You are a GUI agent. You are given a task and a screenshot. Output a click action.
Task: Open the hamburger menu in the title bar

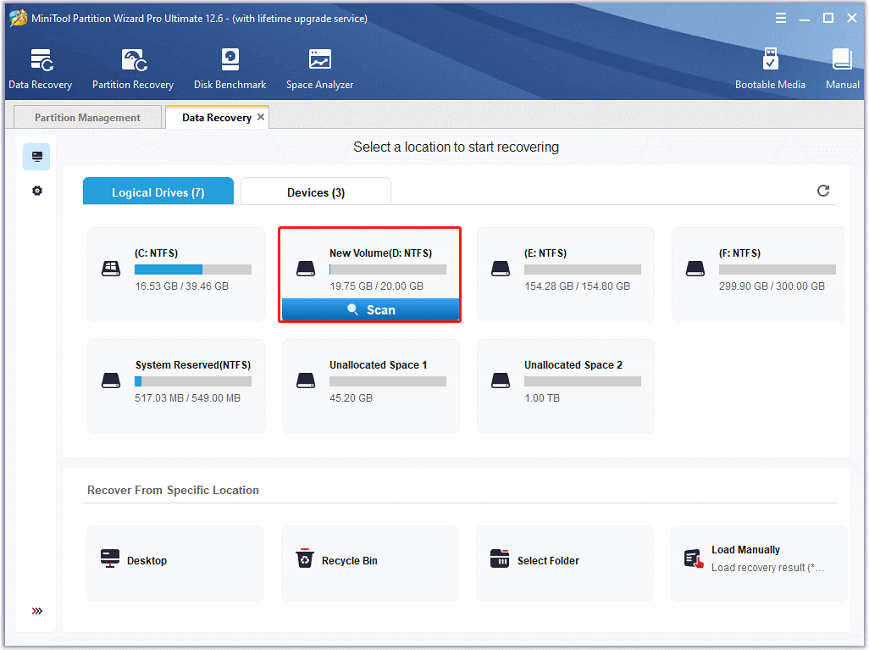781,18
